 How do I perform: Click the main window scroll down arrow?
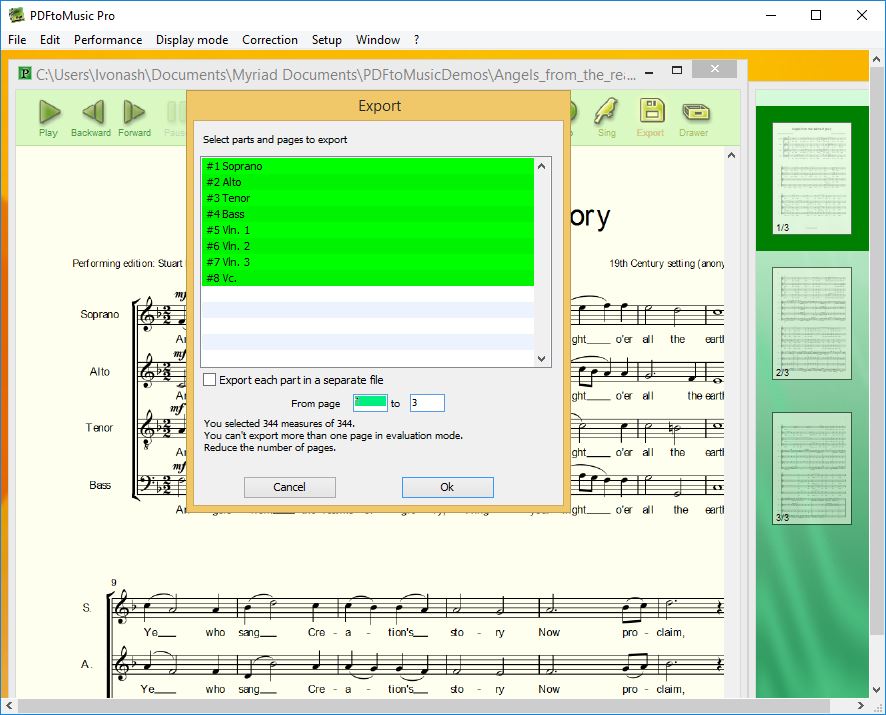click(x=876, y=690)
